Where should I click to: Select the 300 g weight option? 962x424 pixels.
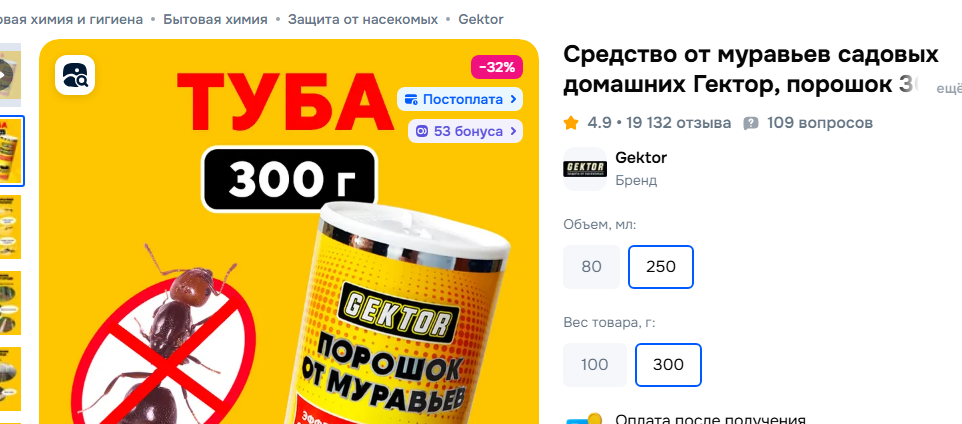point(668,365)
